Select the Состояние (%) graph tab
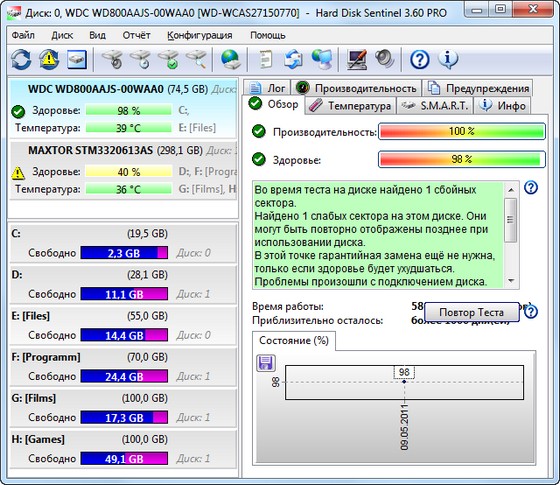Image resolution: width=560 pixels, height=485 pixels. [x=294, y=340]
